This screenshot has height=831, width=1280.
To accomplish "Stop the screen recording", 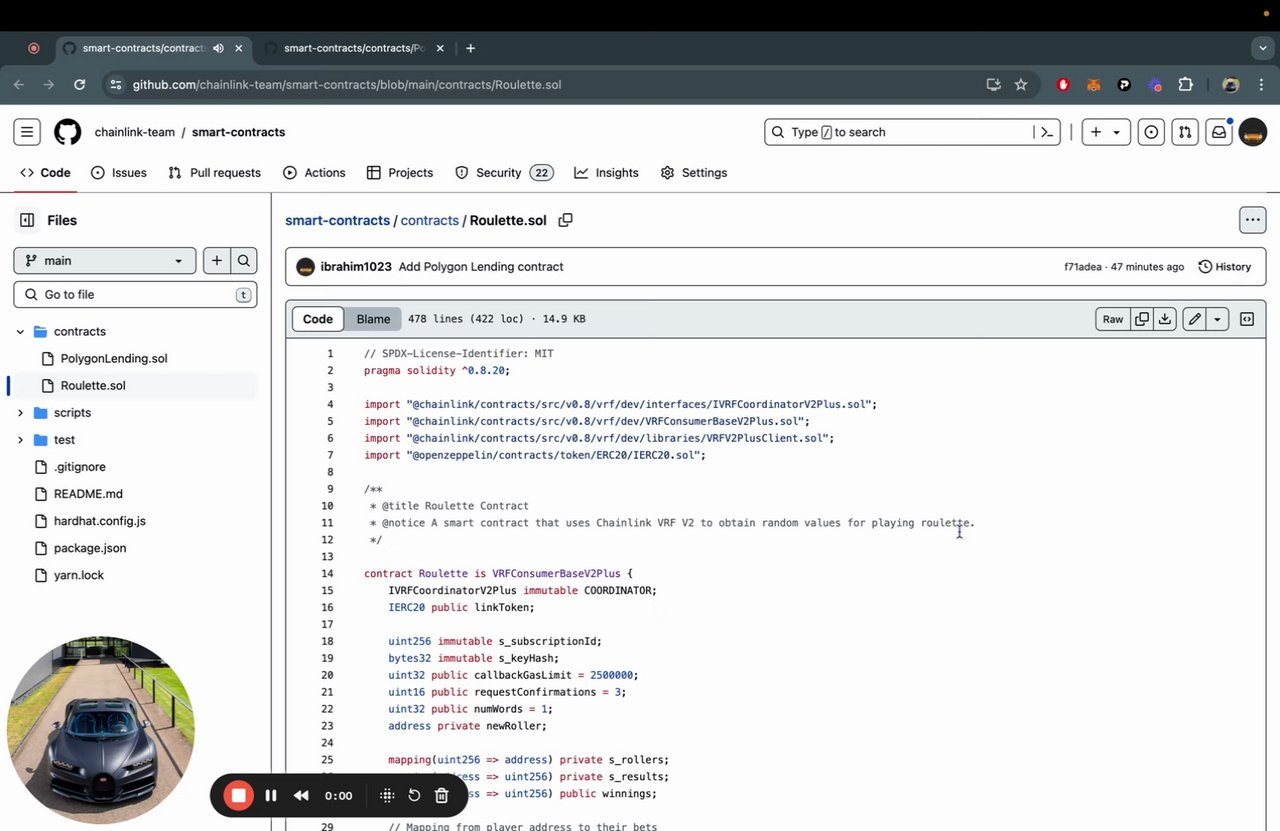I will 238,796.
